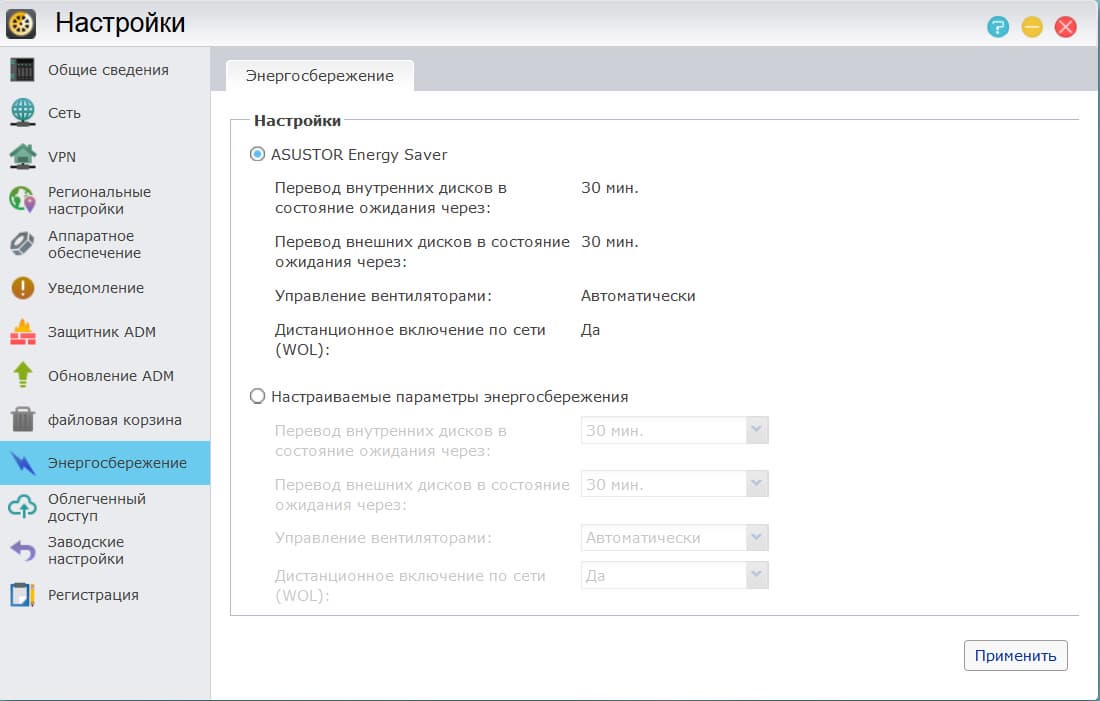Click the help question mark button

coord(997,27)
